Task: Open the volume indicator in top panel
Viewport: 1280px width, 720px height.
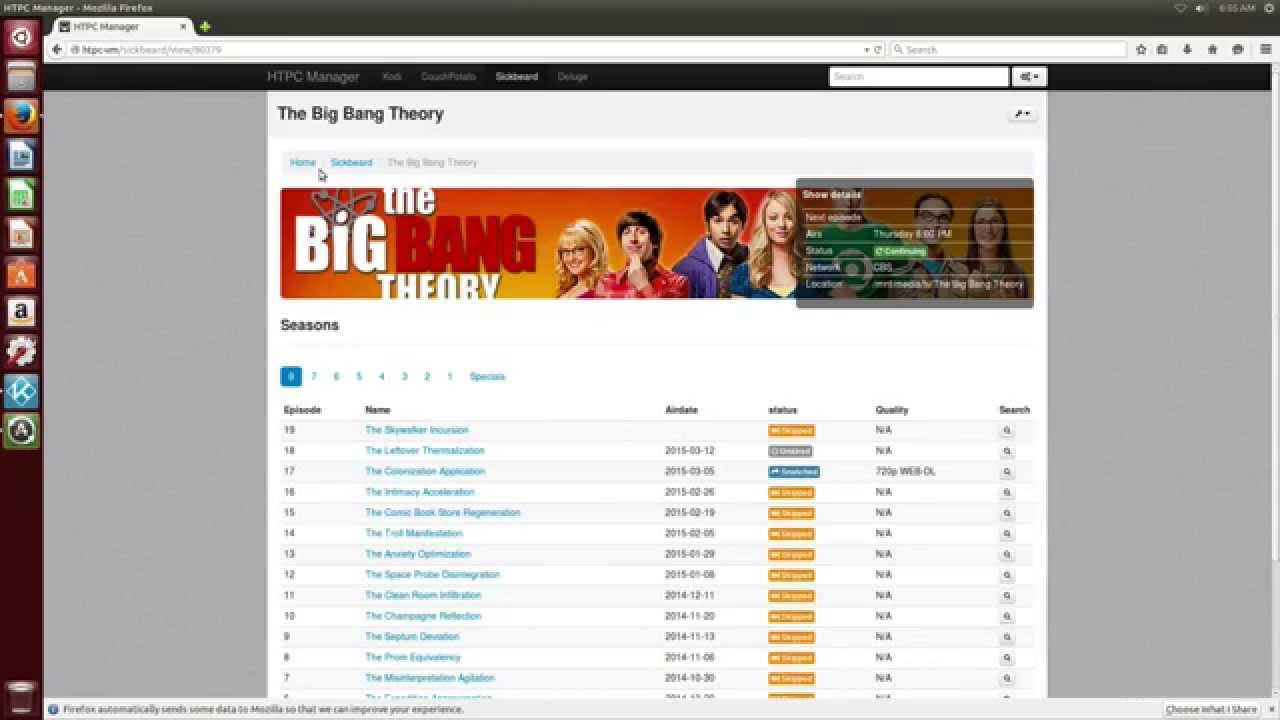Action: tap(1201, 8)
